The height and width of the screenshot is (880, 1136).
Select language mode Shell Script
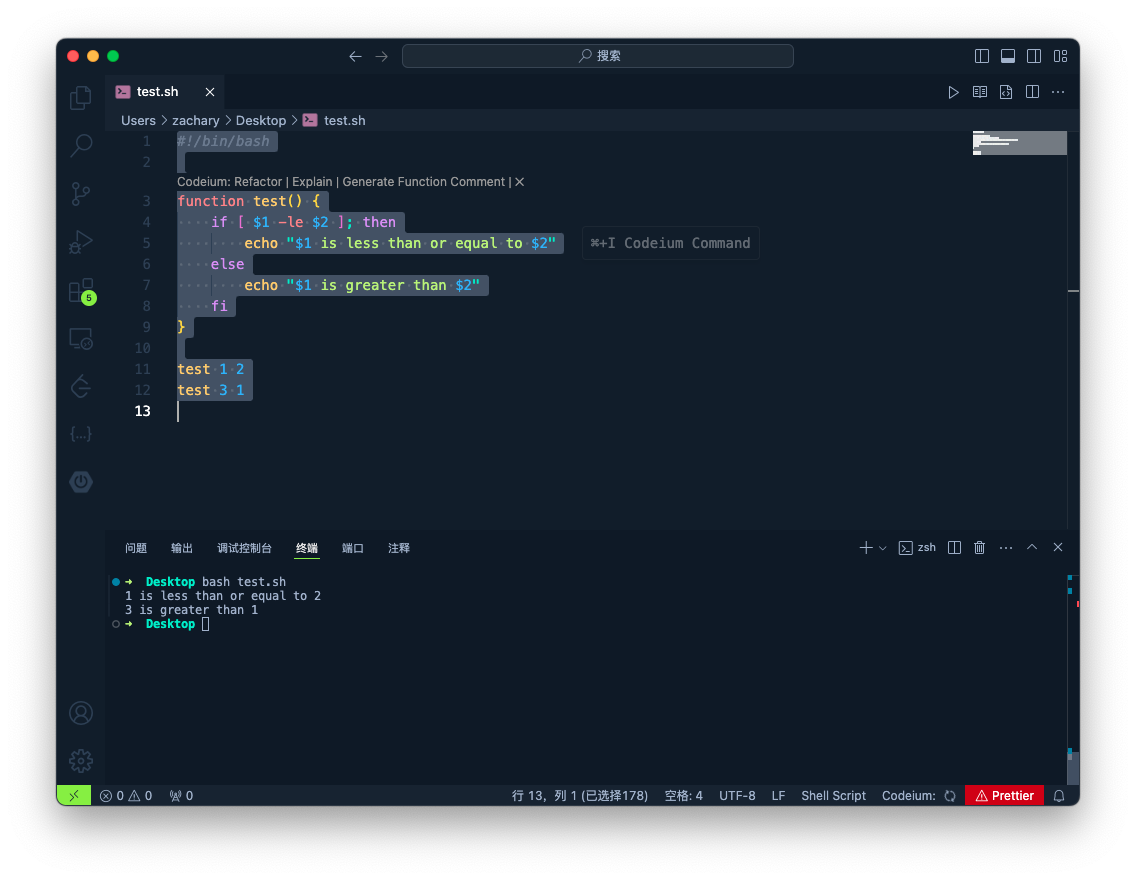point(833,795)
